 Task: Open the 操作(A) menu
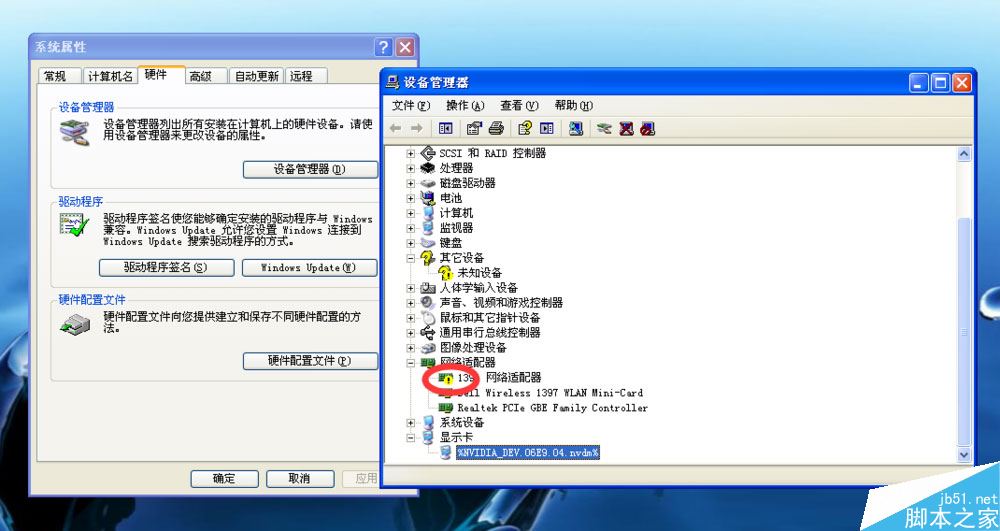[465, 105]
